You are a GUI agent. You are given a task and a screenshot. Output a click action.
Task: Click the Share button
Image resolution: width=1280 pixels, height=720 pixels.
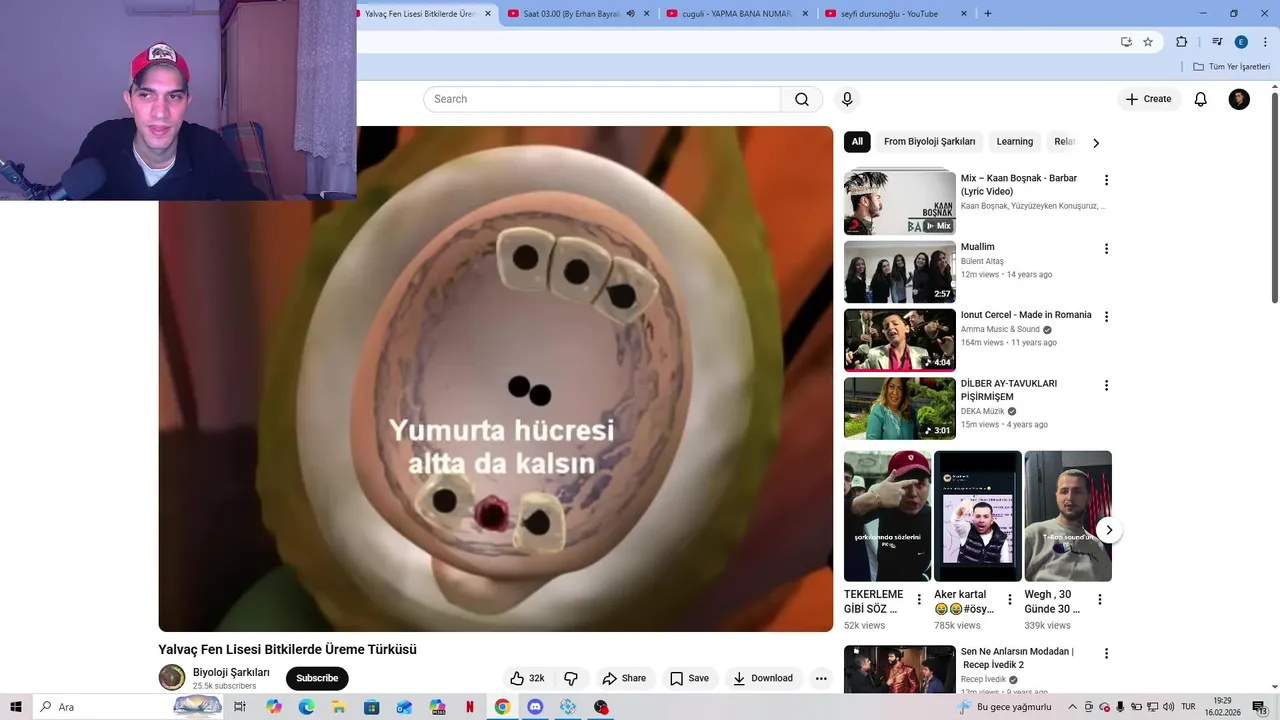(624, 678)
